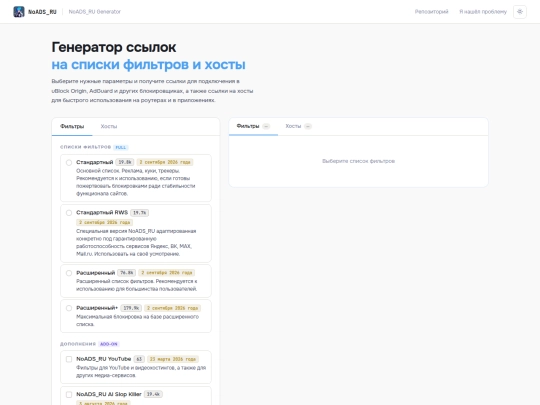540x405 pixels.
Task: Click the ДОПОЛНЕНИЯ section label
Action: click(x=78, y=344)
